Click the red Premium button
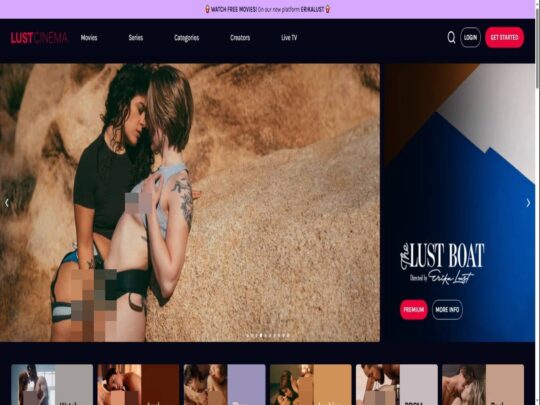The height and width of the screenshot is (405, 540). click(x=414, y=310)
